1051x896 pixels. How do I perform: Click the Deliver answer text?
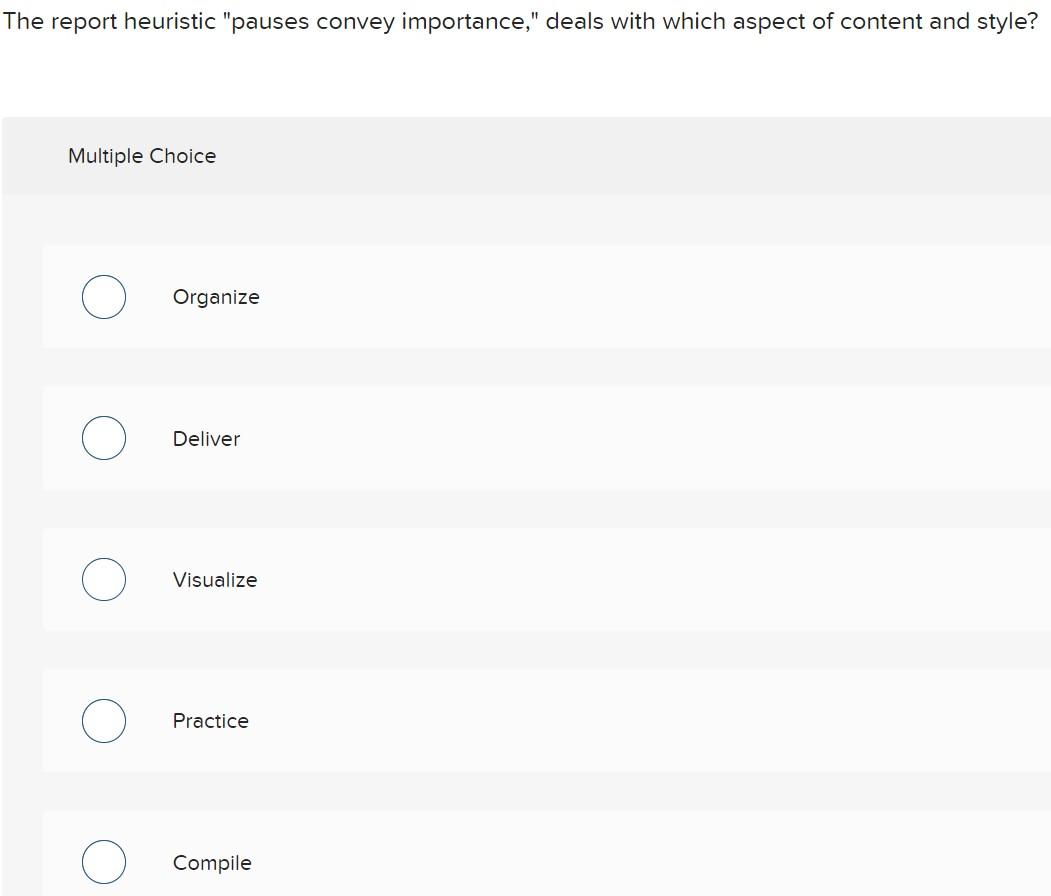coord(206,438)
